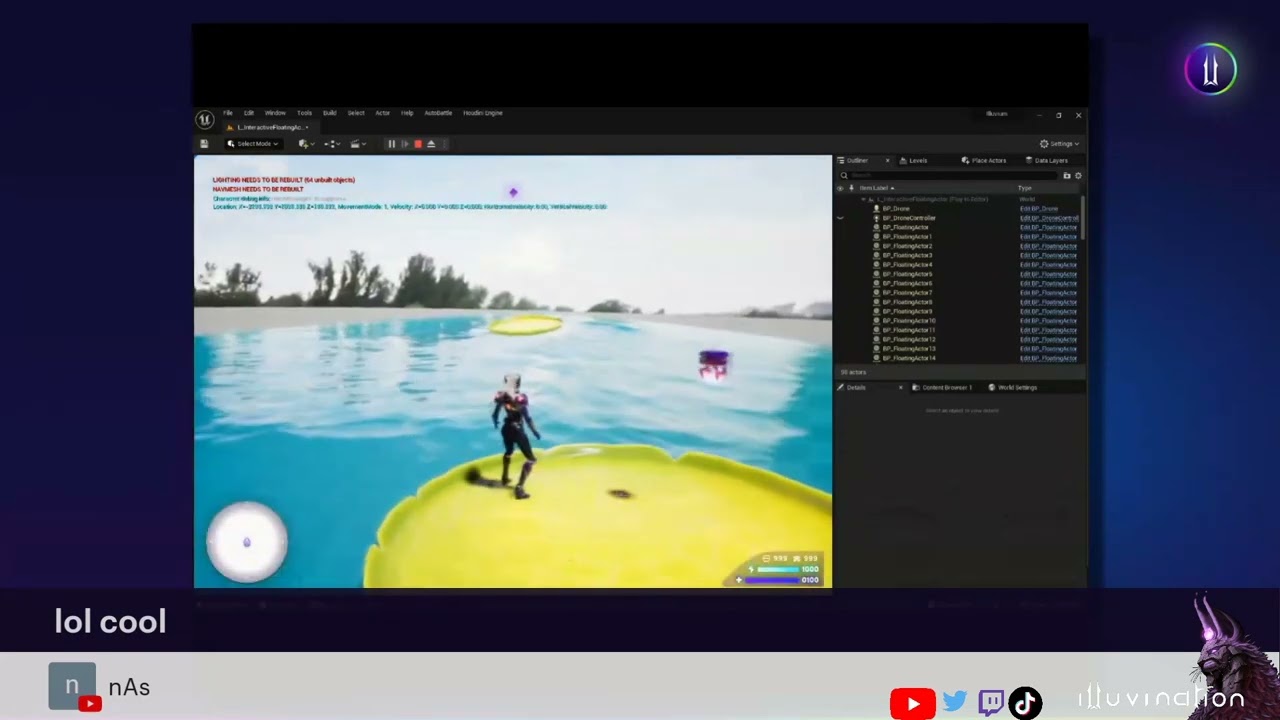Click the add folder icon in Outliner
This screenshot has width=1280, height=720.
point(1067,176)
